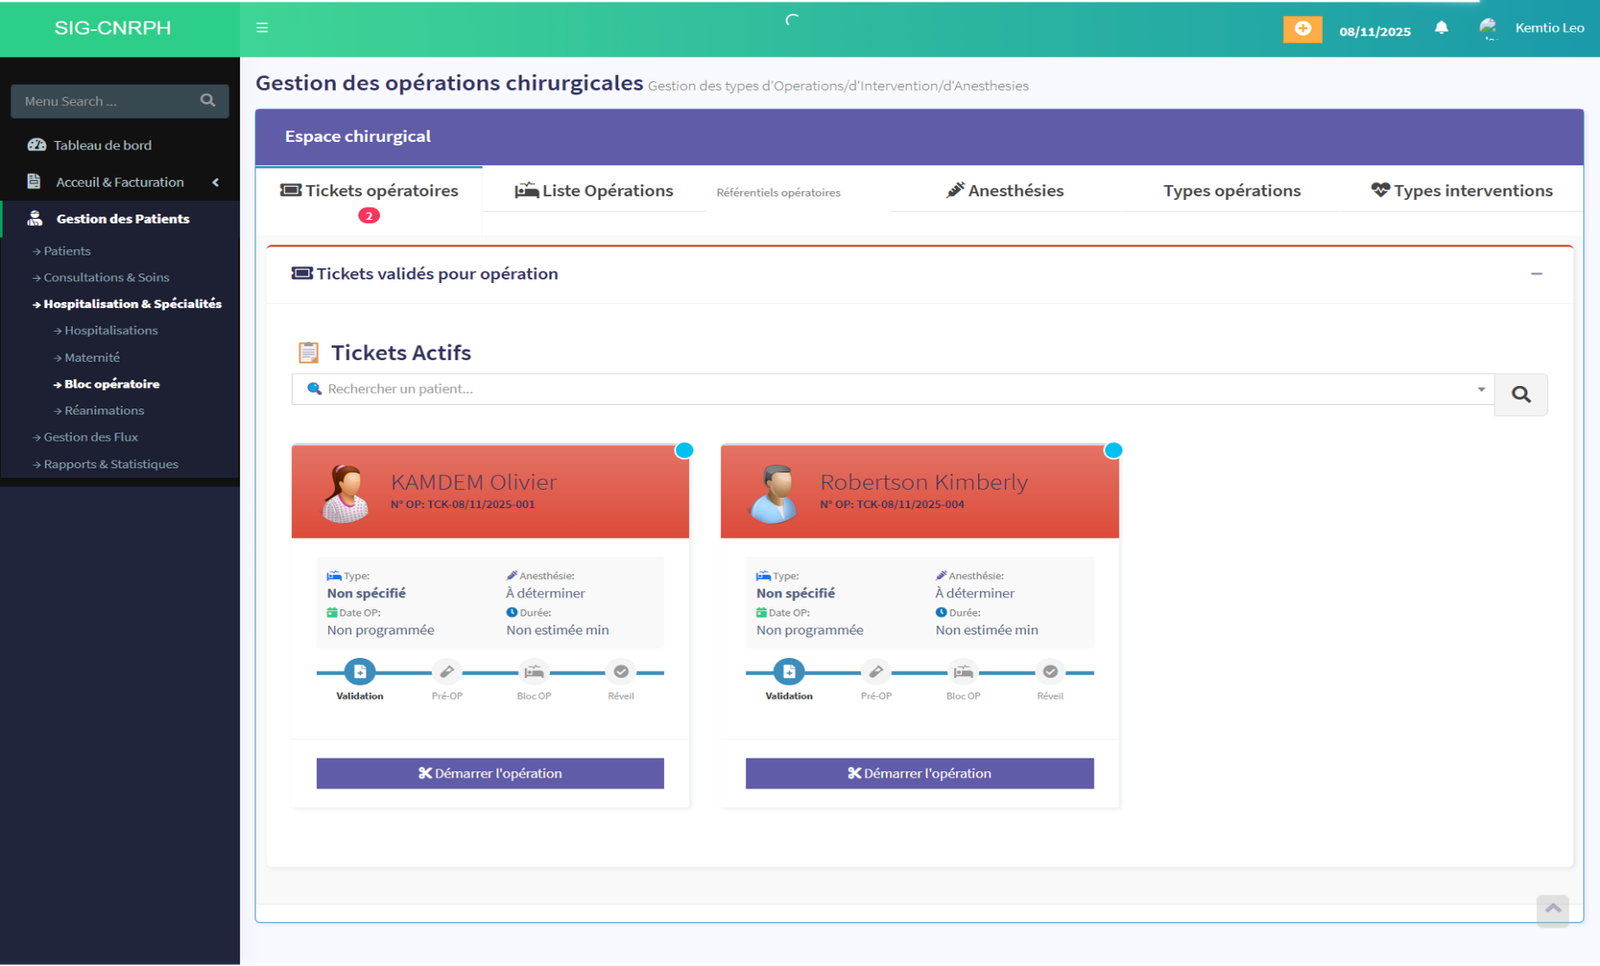
Task: Open Réanimations in the sidebar
Action: click(x=104, y=411)
